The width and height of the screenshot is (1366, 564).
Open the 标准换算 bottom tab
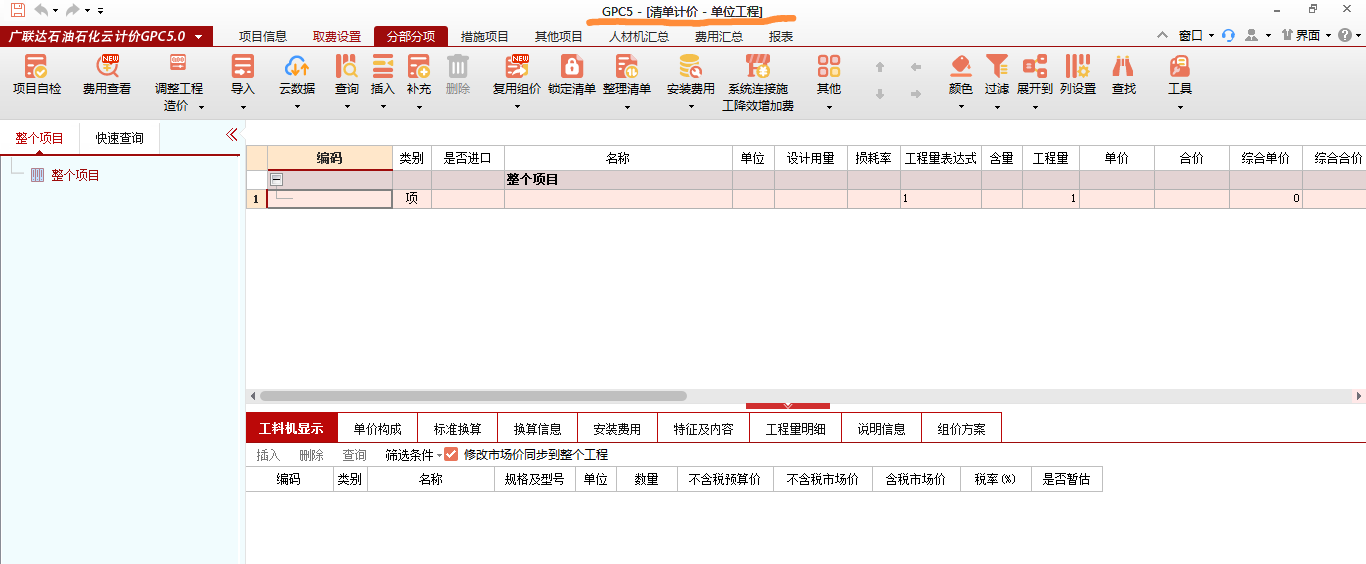pos(458,429)
